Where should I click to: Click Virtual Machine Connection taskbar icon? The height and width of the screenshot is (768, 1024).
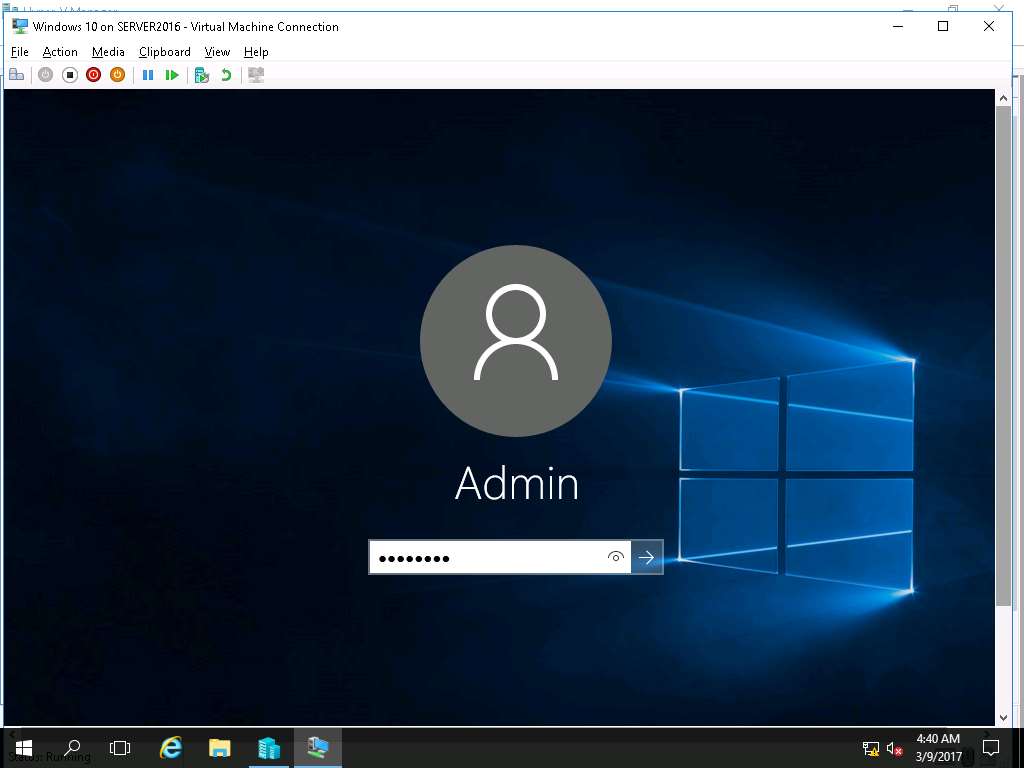[x=317, y=748]
